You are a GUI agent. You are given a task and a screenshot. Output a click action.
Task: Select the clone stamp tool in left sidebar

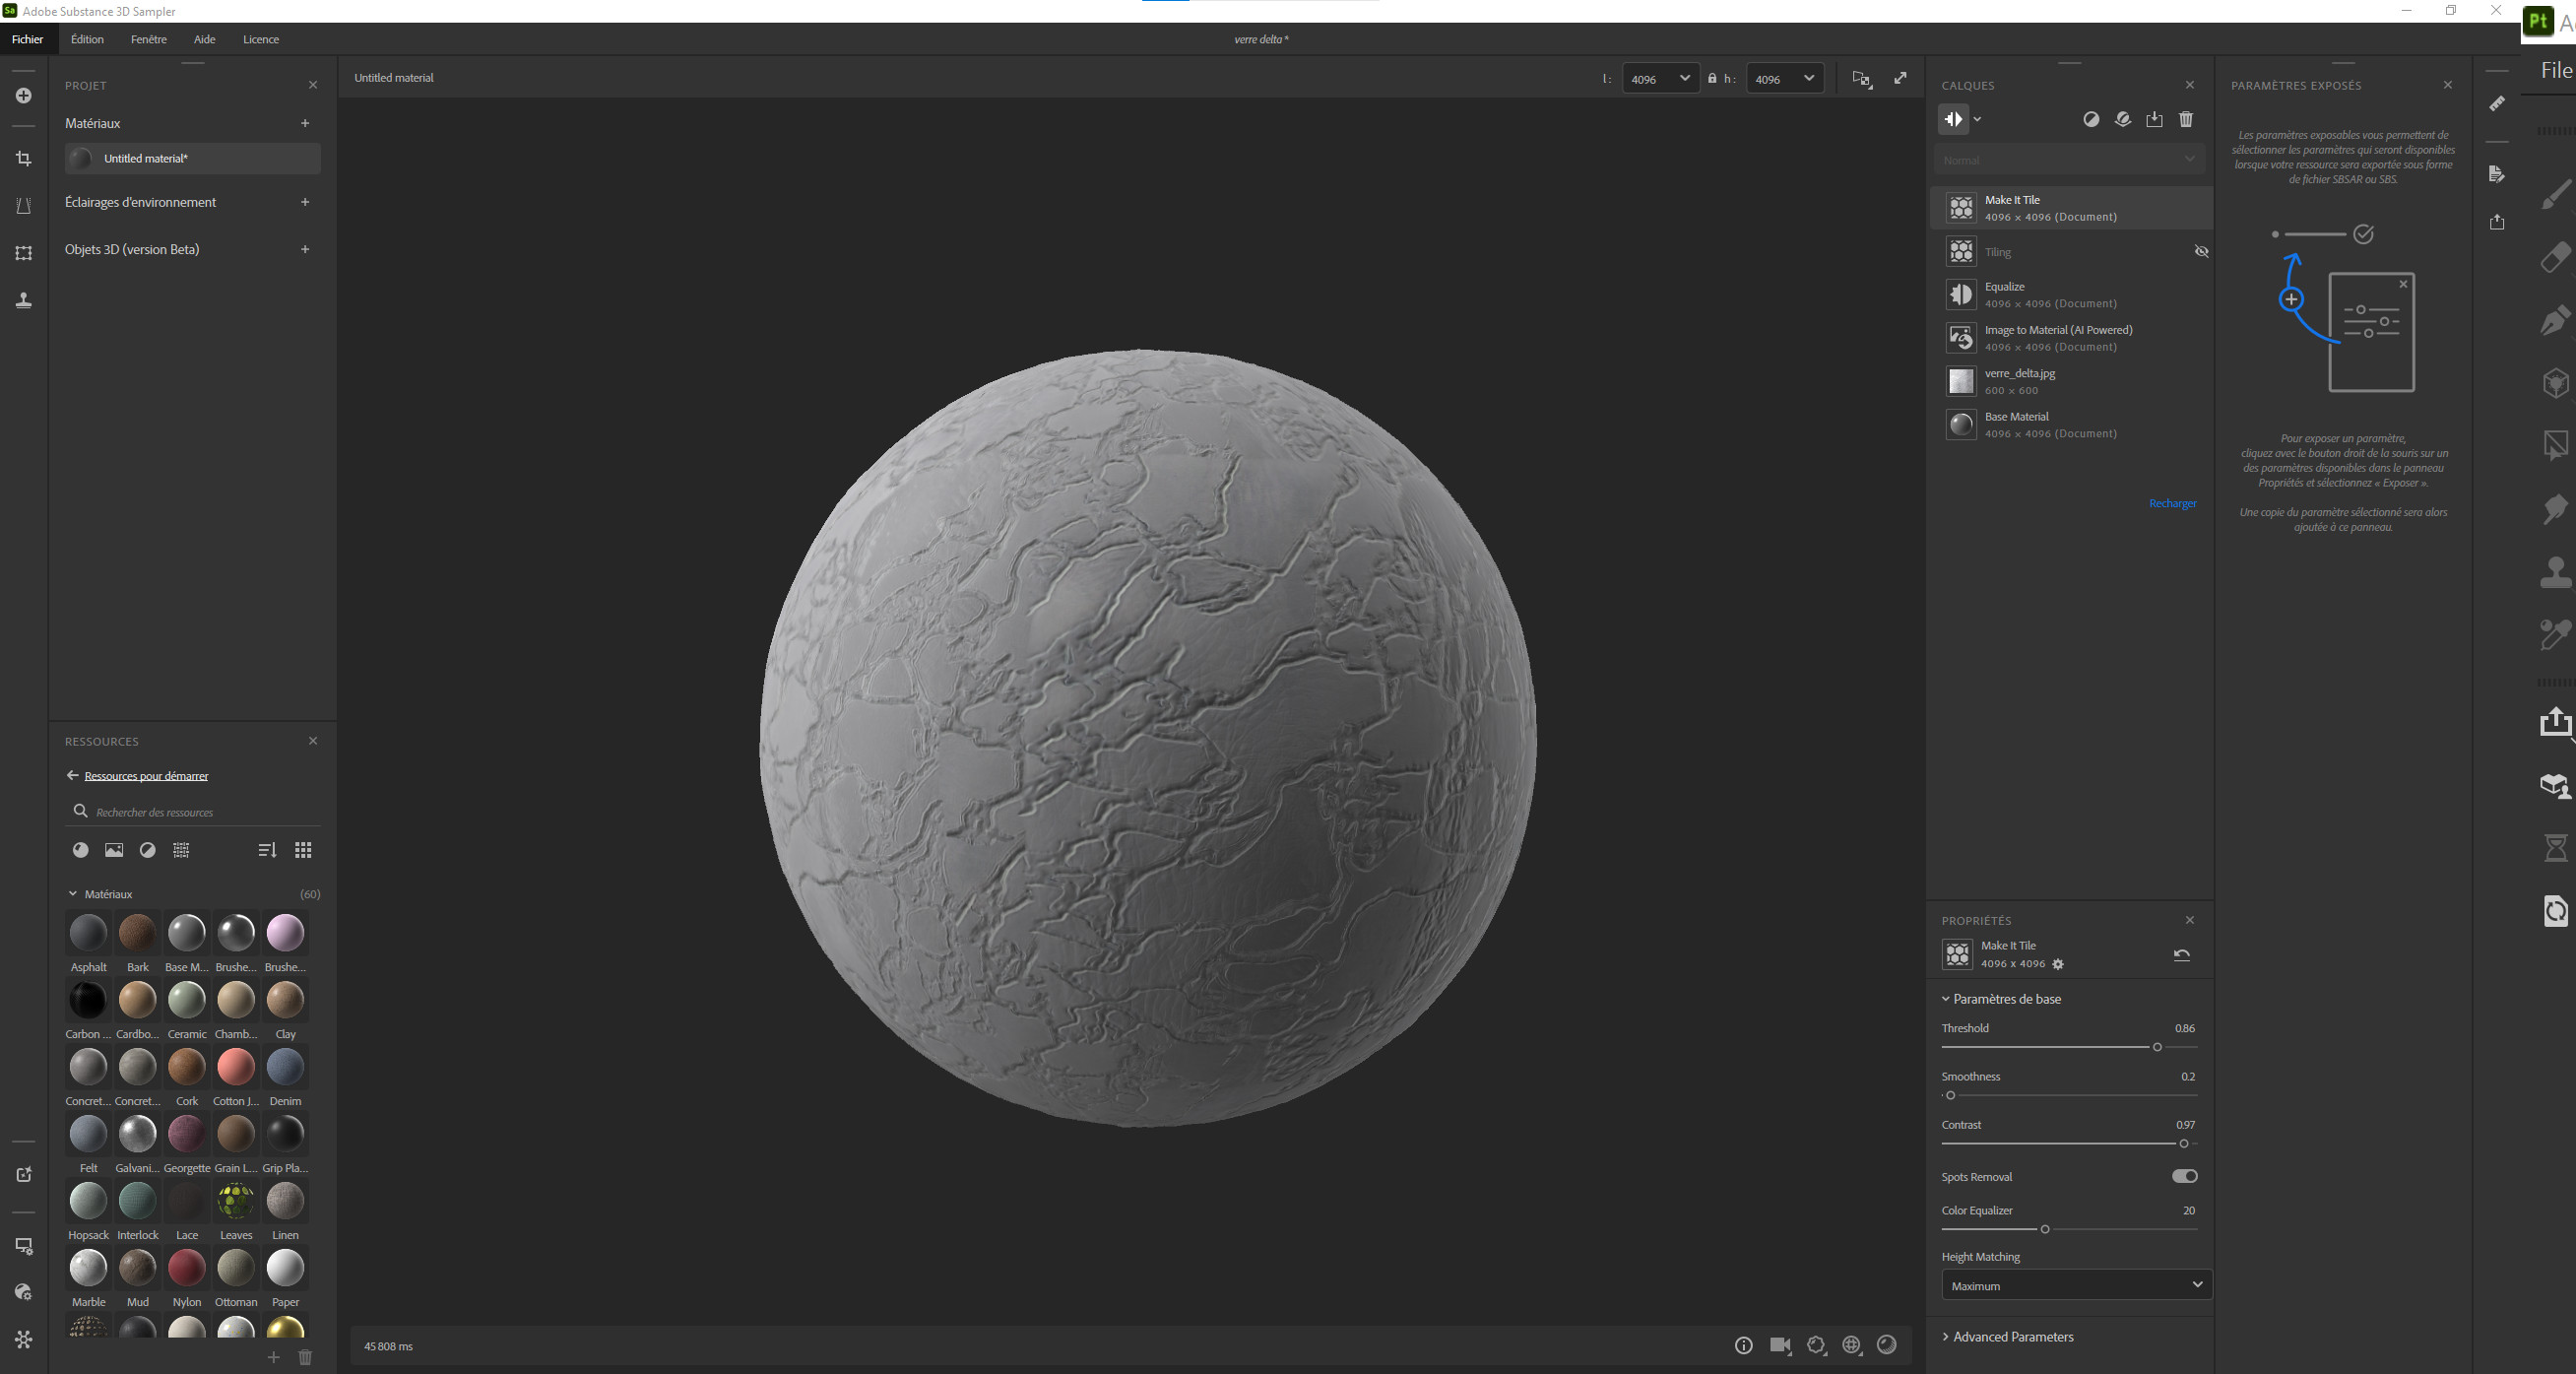click(24, 300)
